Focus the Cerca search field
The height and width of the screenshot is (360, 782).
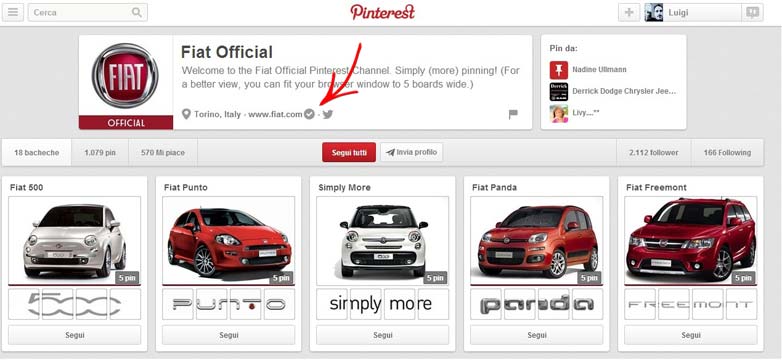[88, 12]
